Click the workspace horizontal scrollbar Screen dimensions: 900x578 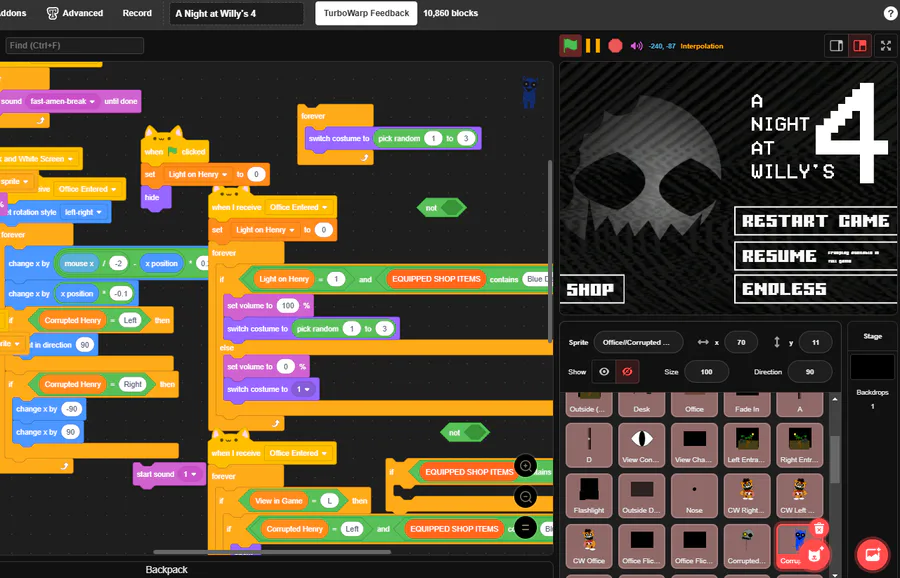[272, 552]
